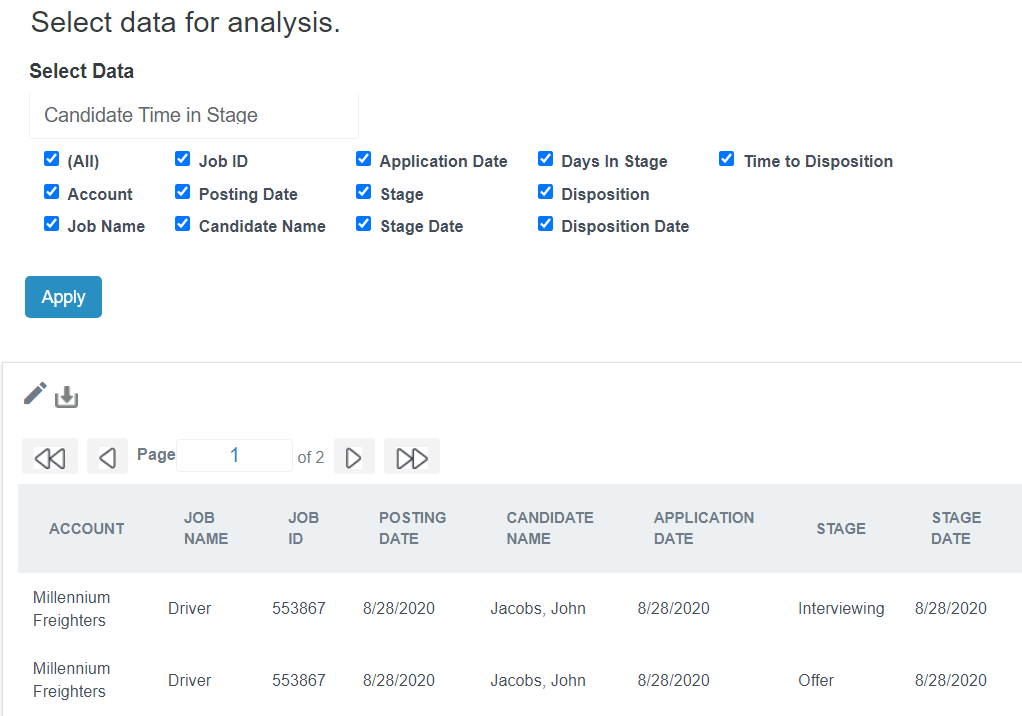
Task: Toggle the Posting Date checkbox
Action: pos(182,192)
